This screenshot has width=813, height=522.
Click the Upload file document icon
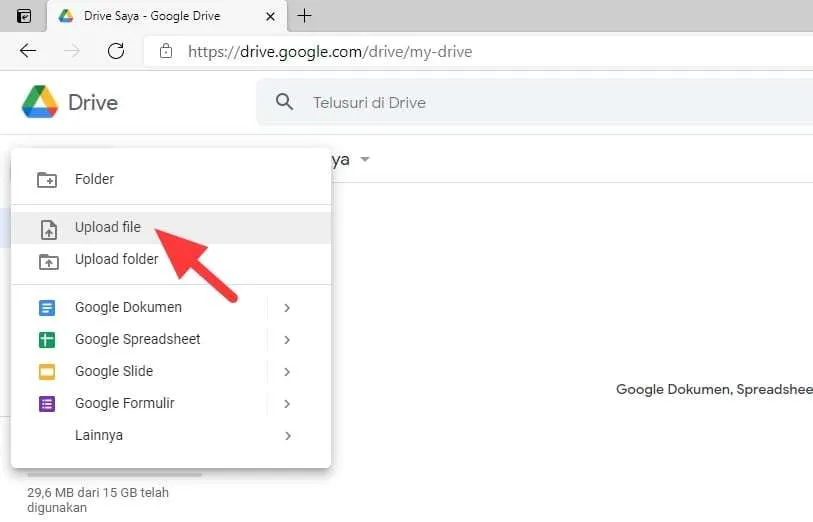[49, 229]
